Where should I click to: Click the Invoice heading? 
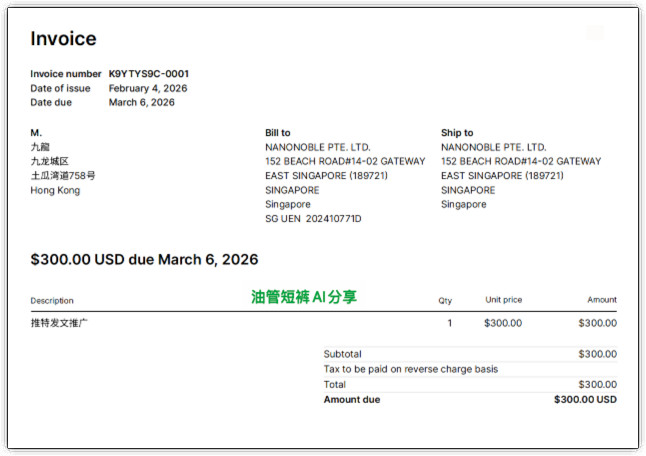63,39
